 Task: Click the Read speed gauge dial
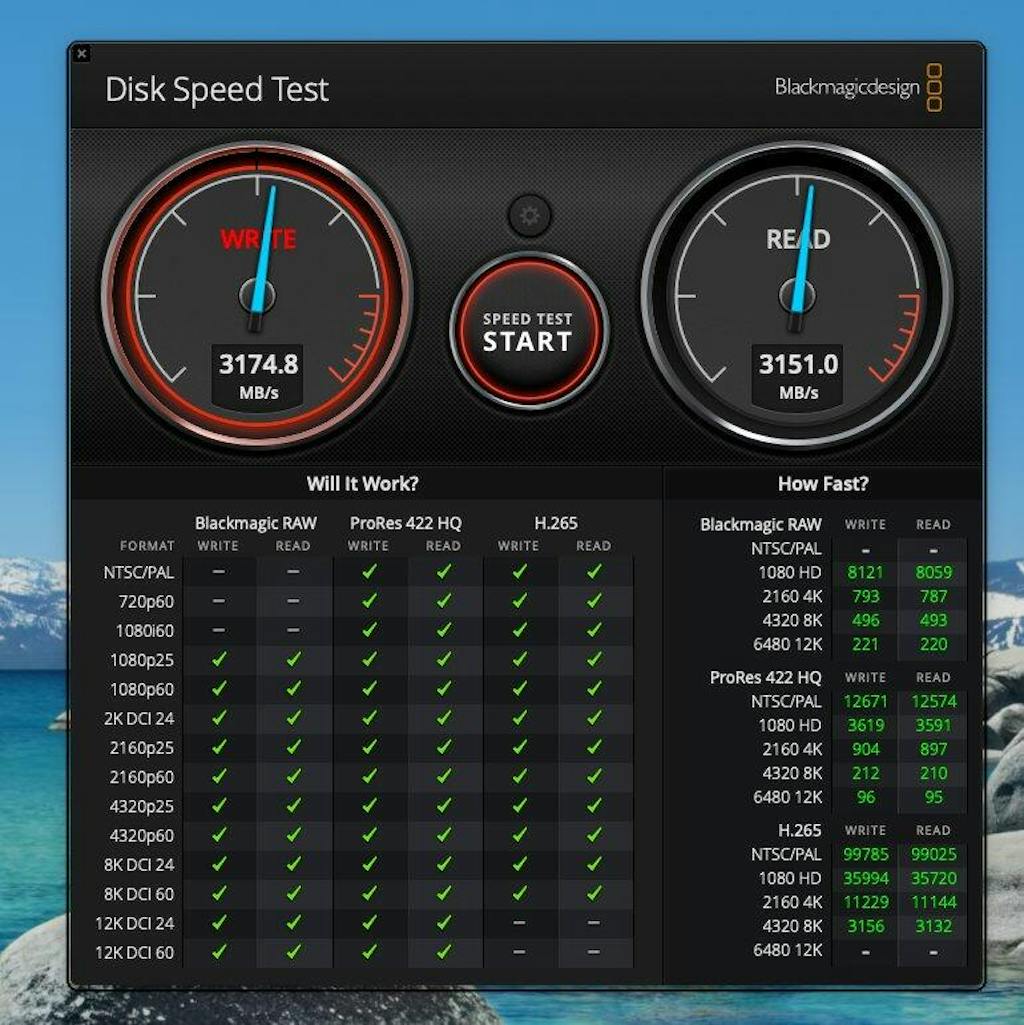pyautogui.click(x=797, y=295)
